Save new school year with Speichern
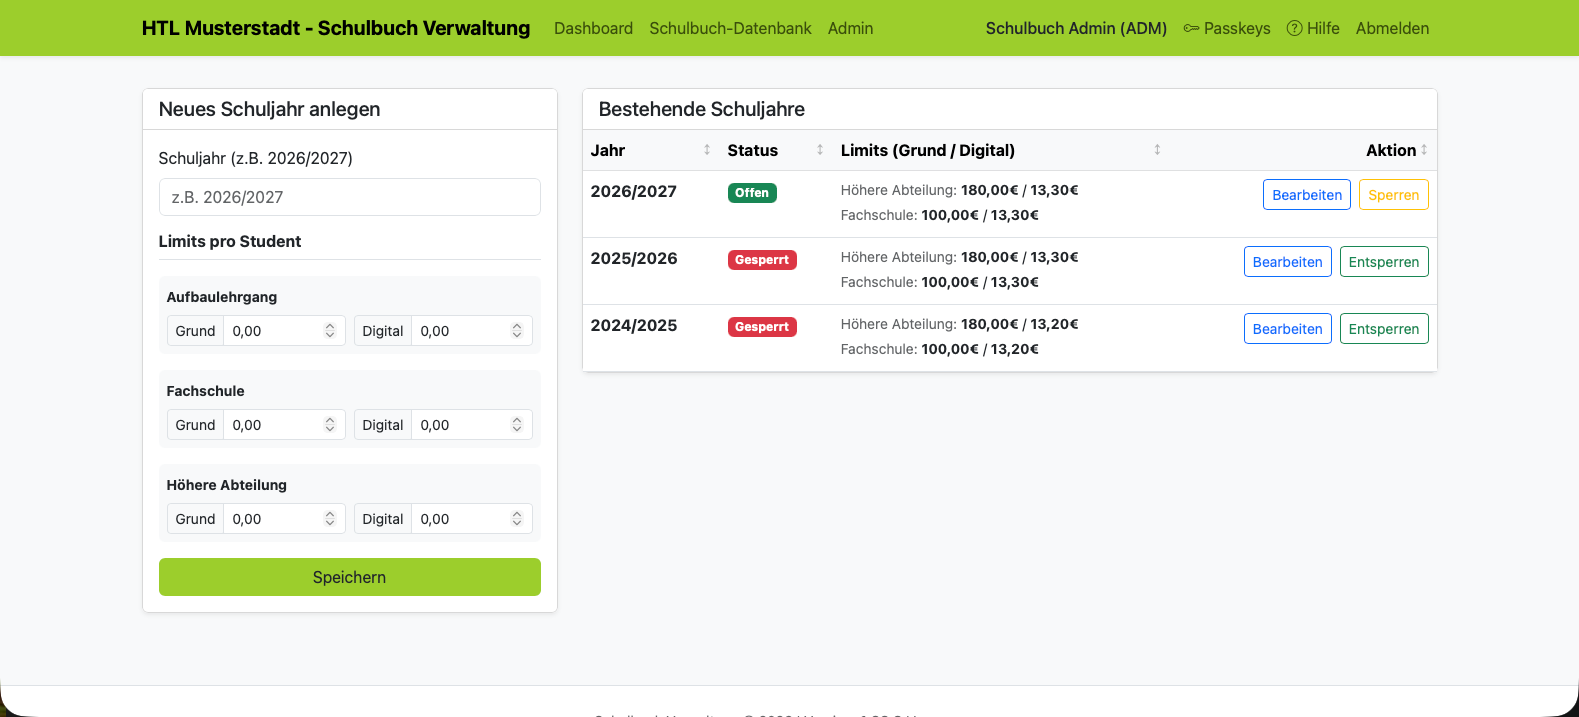This screenshot has width=1579, height=717. point(349,577)
